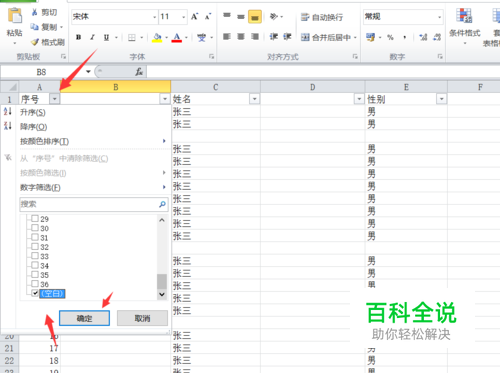Open the font name dropdown (宋体)
500x373 pixels.
(154, 17)
